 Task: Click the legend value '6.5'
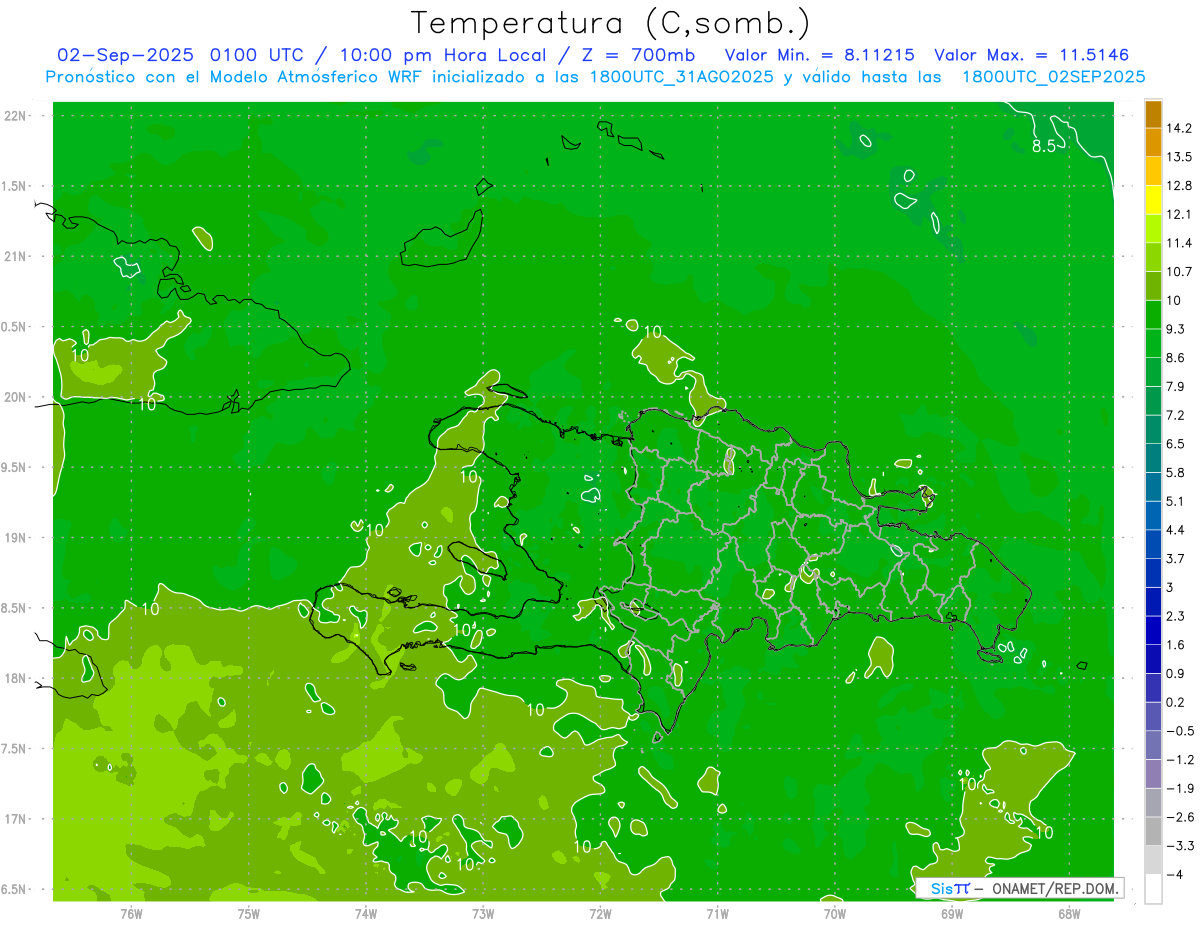[1176, 443]
